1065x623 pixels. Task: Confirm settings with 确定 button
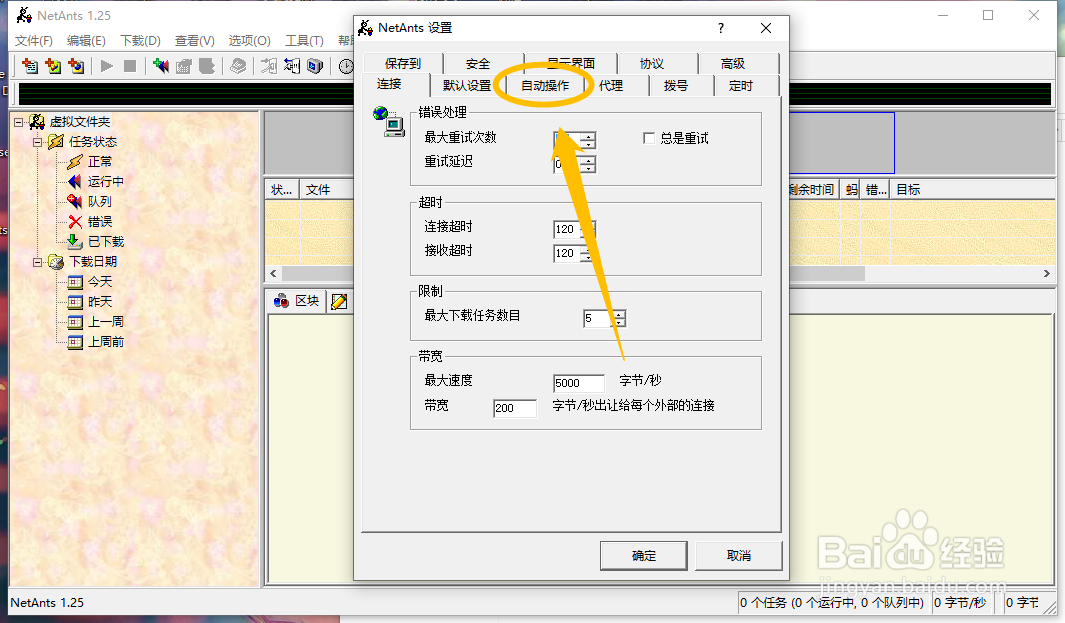click(x=644, y=556)
